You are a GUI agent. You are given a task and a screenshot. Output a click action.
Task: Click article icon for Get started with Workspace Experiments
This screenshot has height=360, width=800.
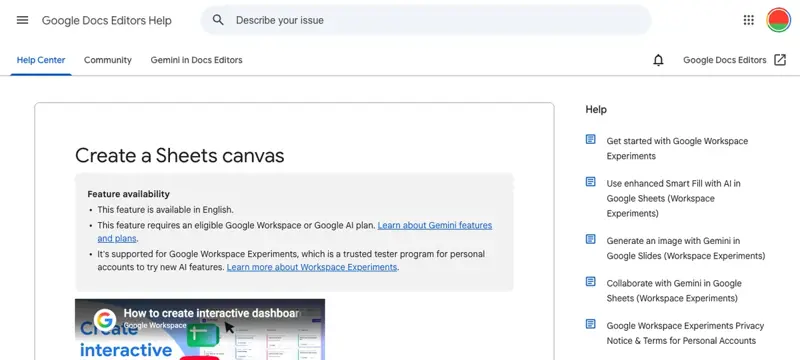pyautogui.click(x=590, y=139)
